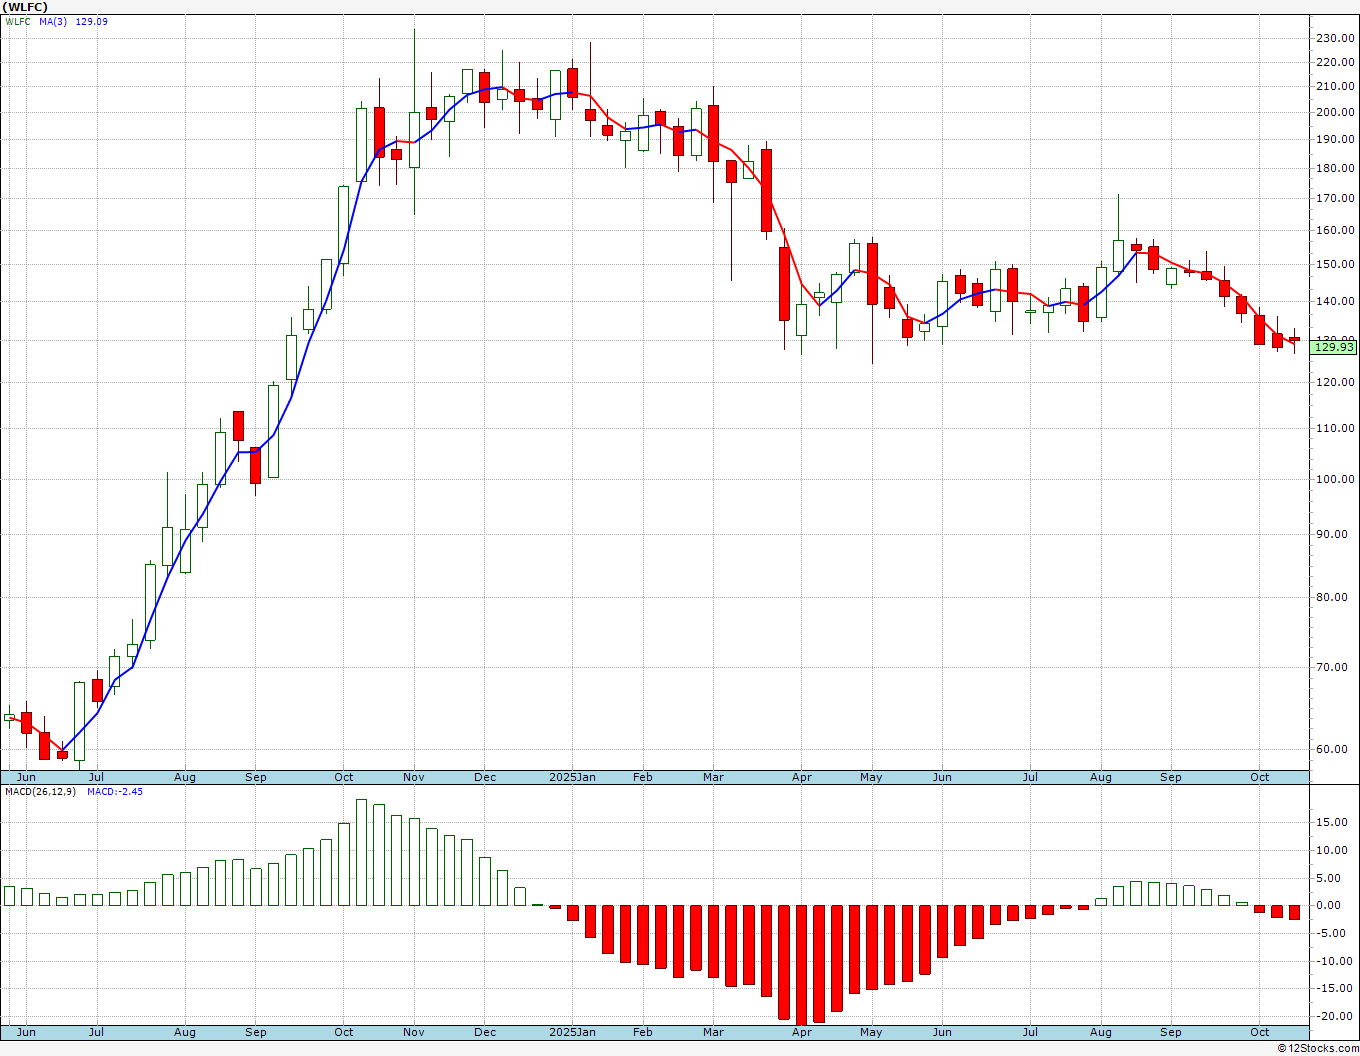
Task: Click Mar on the MACD panel date axis
Action: coord(713,1032)
